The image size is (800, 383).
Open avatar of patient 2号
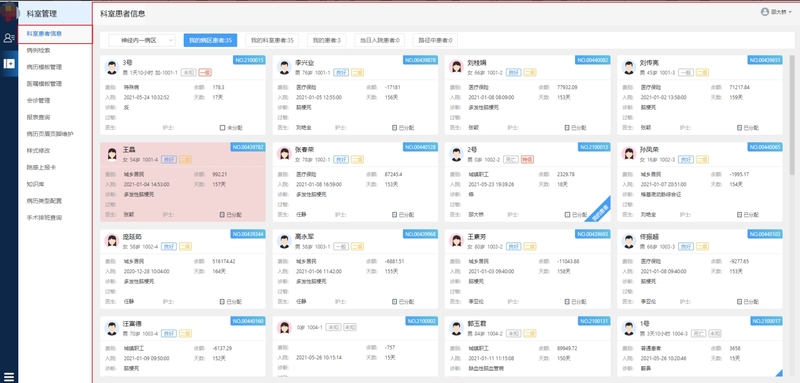pyautogui.click(x=456, y=154)
